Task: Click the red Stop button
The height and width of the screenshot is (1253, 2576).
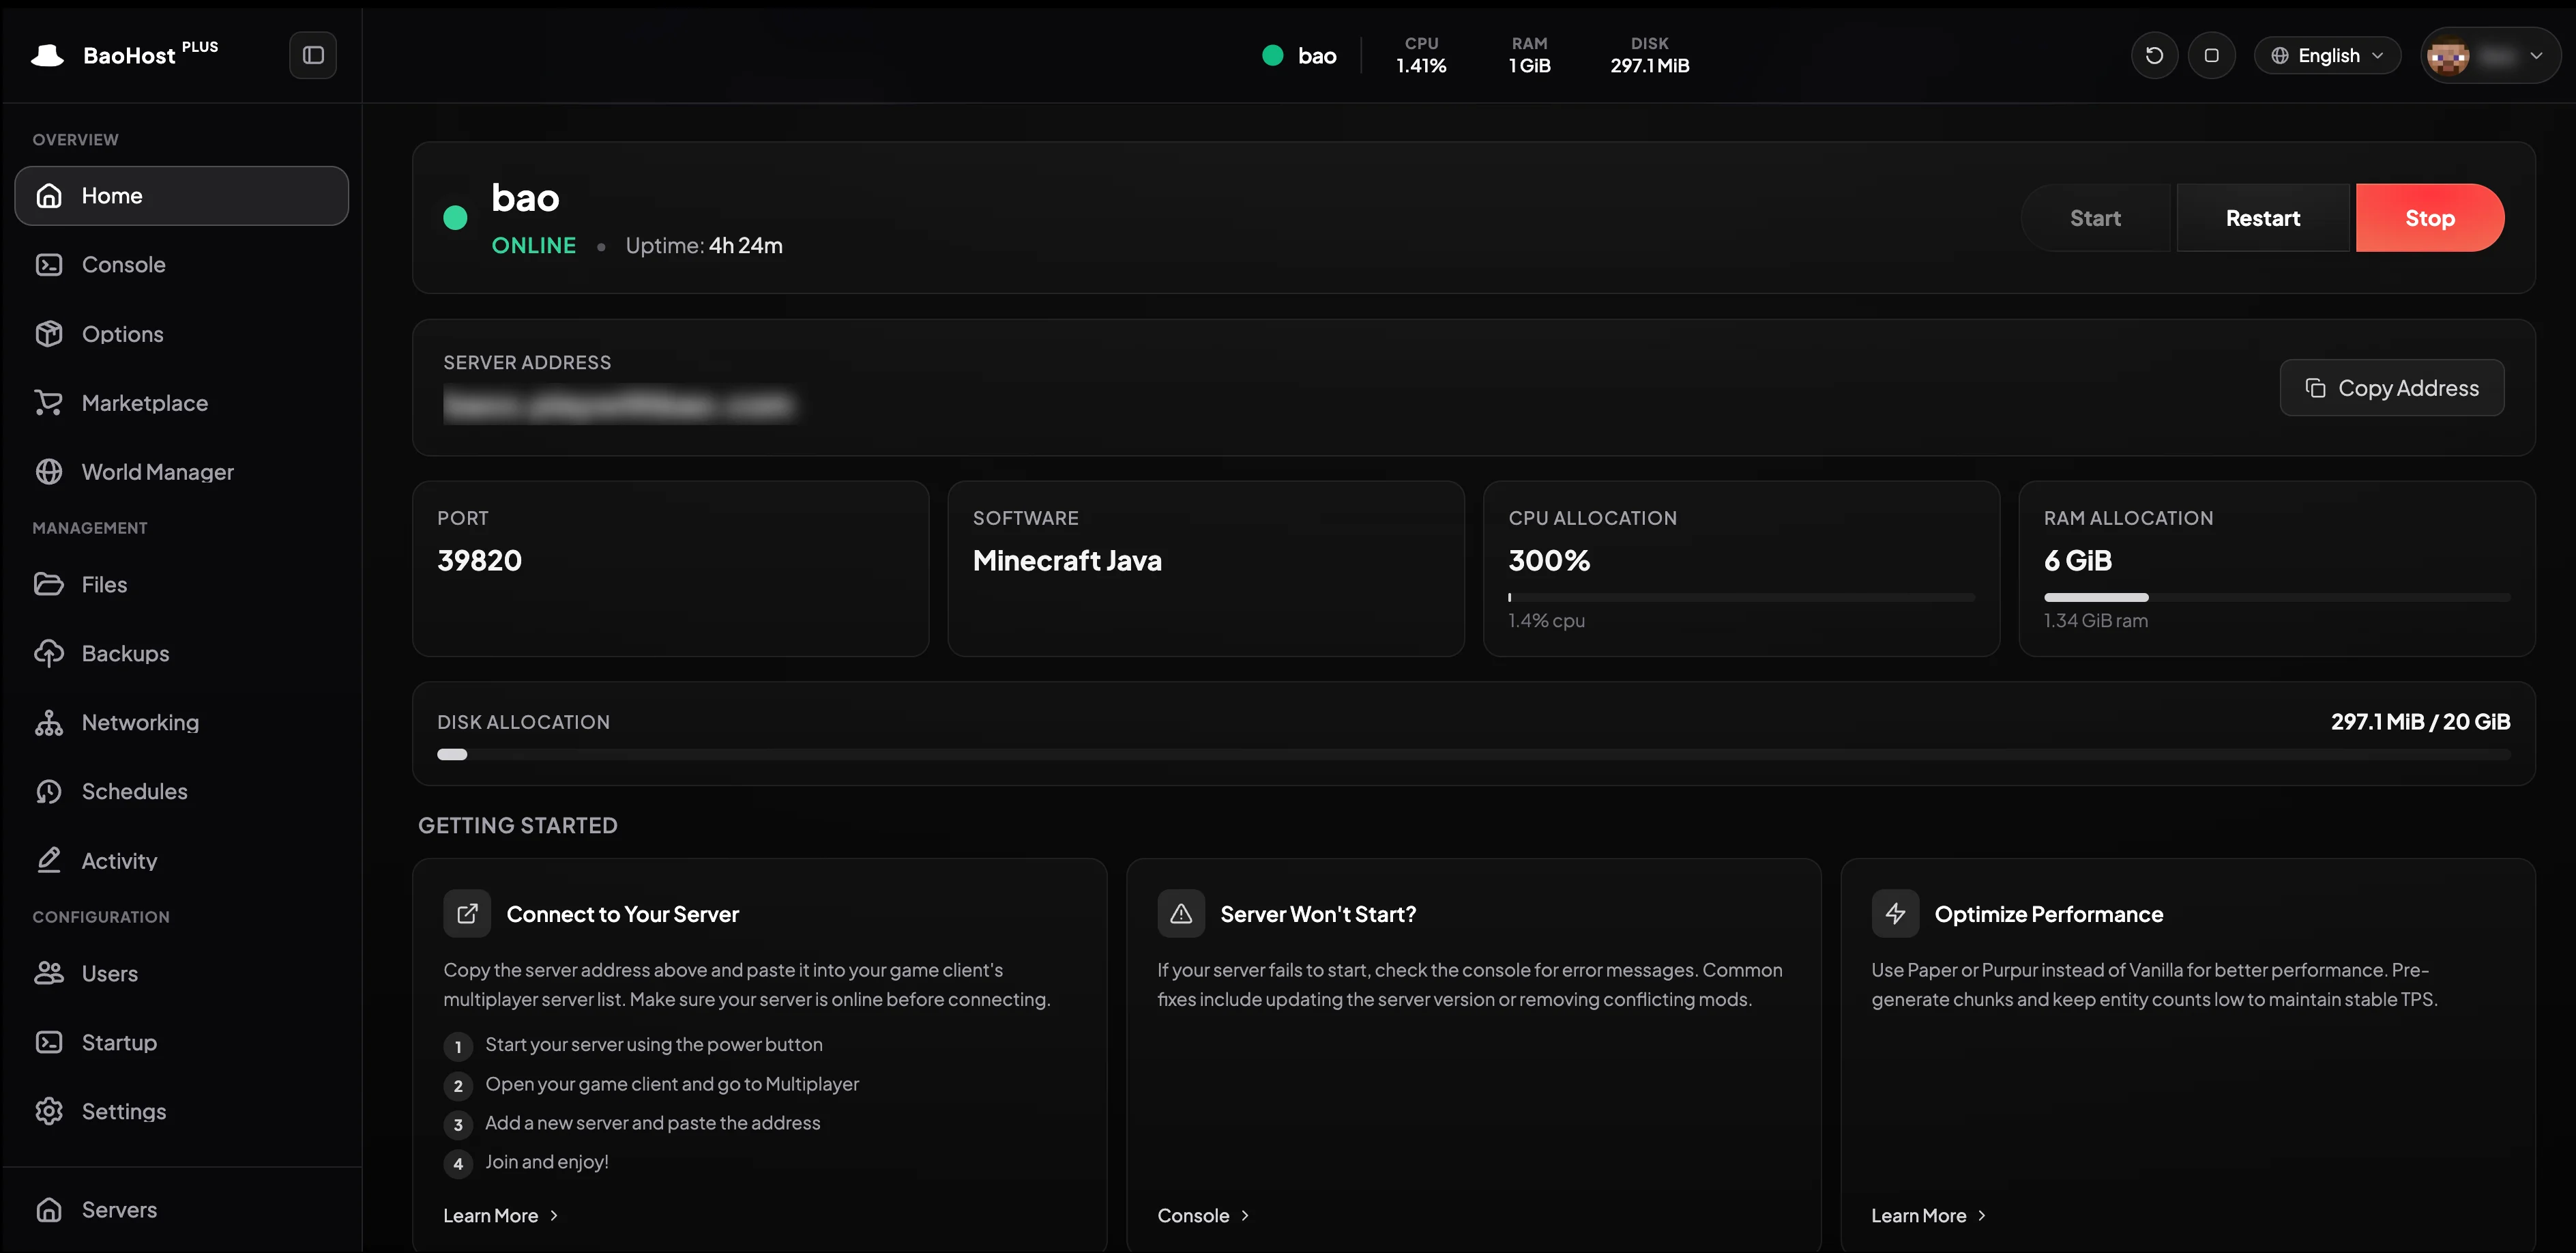Action: 2429,217
